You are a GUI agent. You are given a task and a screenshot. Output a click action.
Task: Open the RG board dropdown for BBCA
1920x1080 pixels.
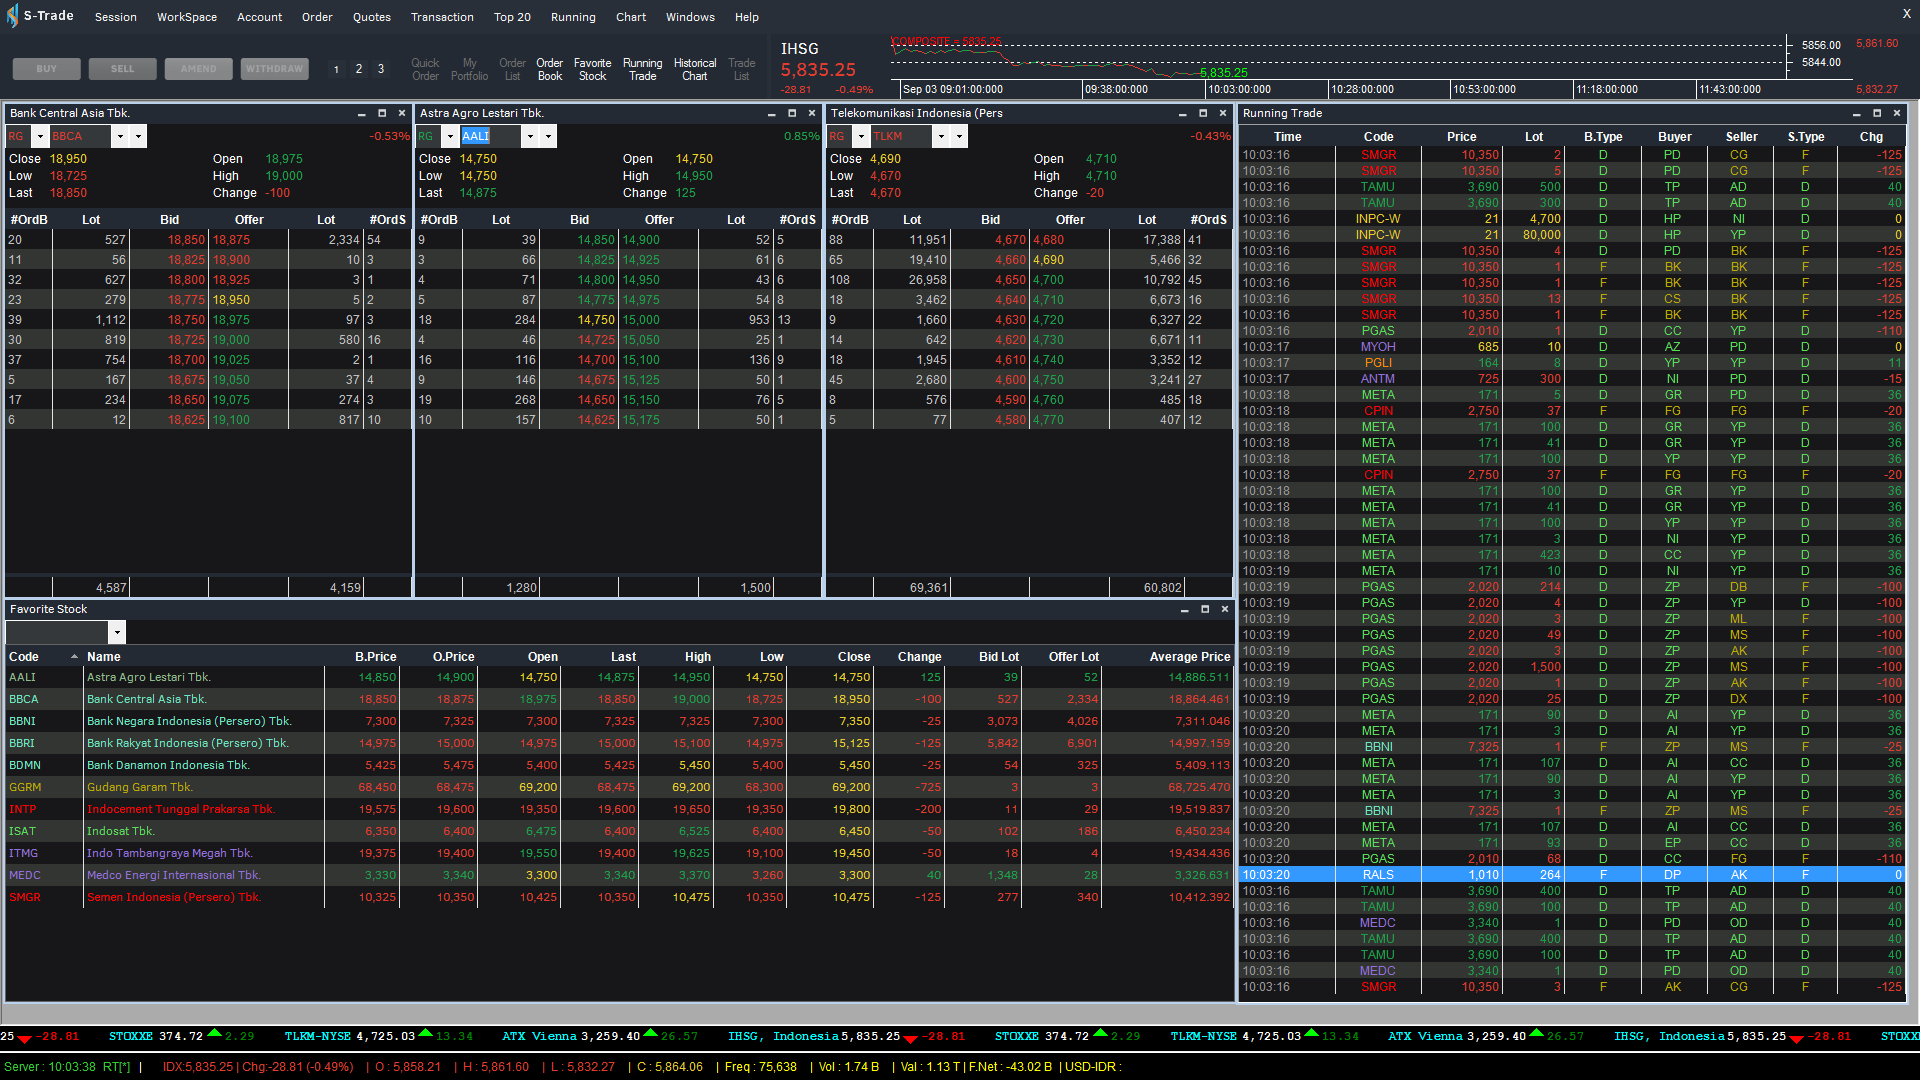click(x=40, y=136)
